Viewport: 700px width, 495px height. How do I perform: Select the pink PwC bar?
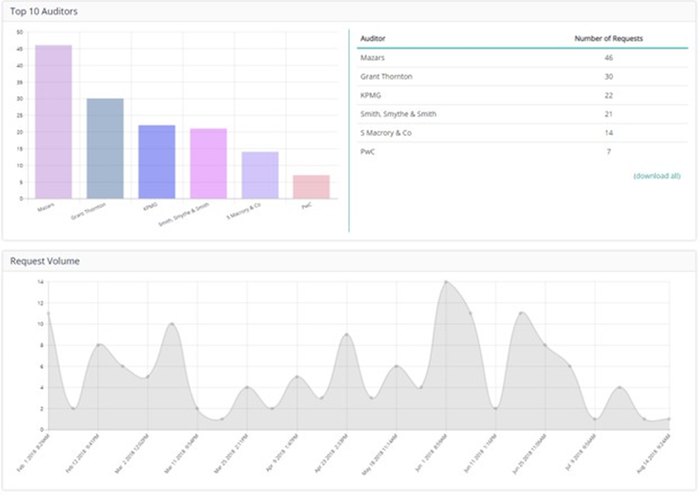tap(311, 187)
